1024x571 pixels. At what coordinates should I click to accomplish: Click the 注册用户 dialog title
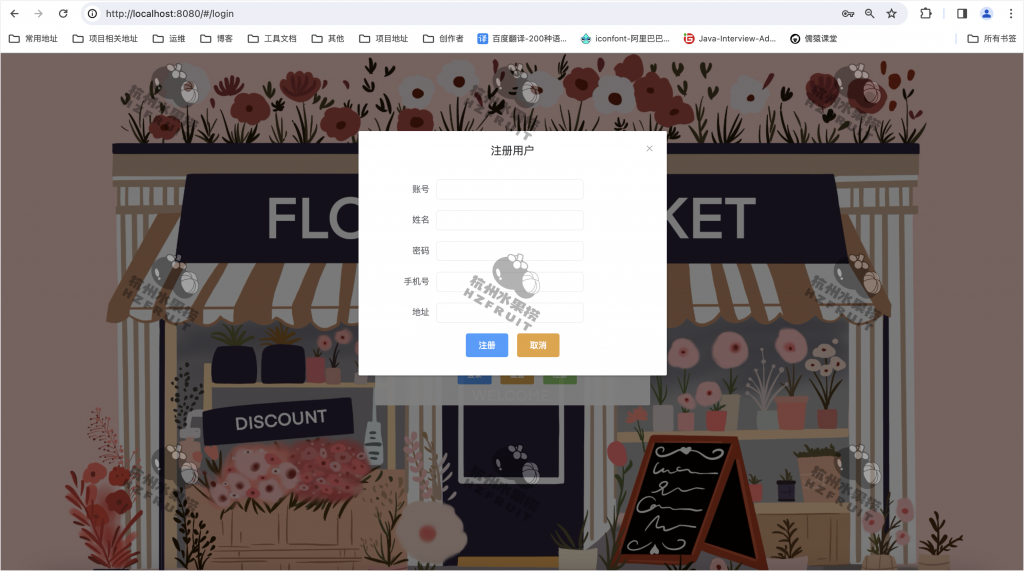click(512, 151)
